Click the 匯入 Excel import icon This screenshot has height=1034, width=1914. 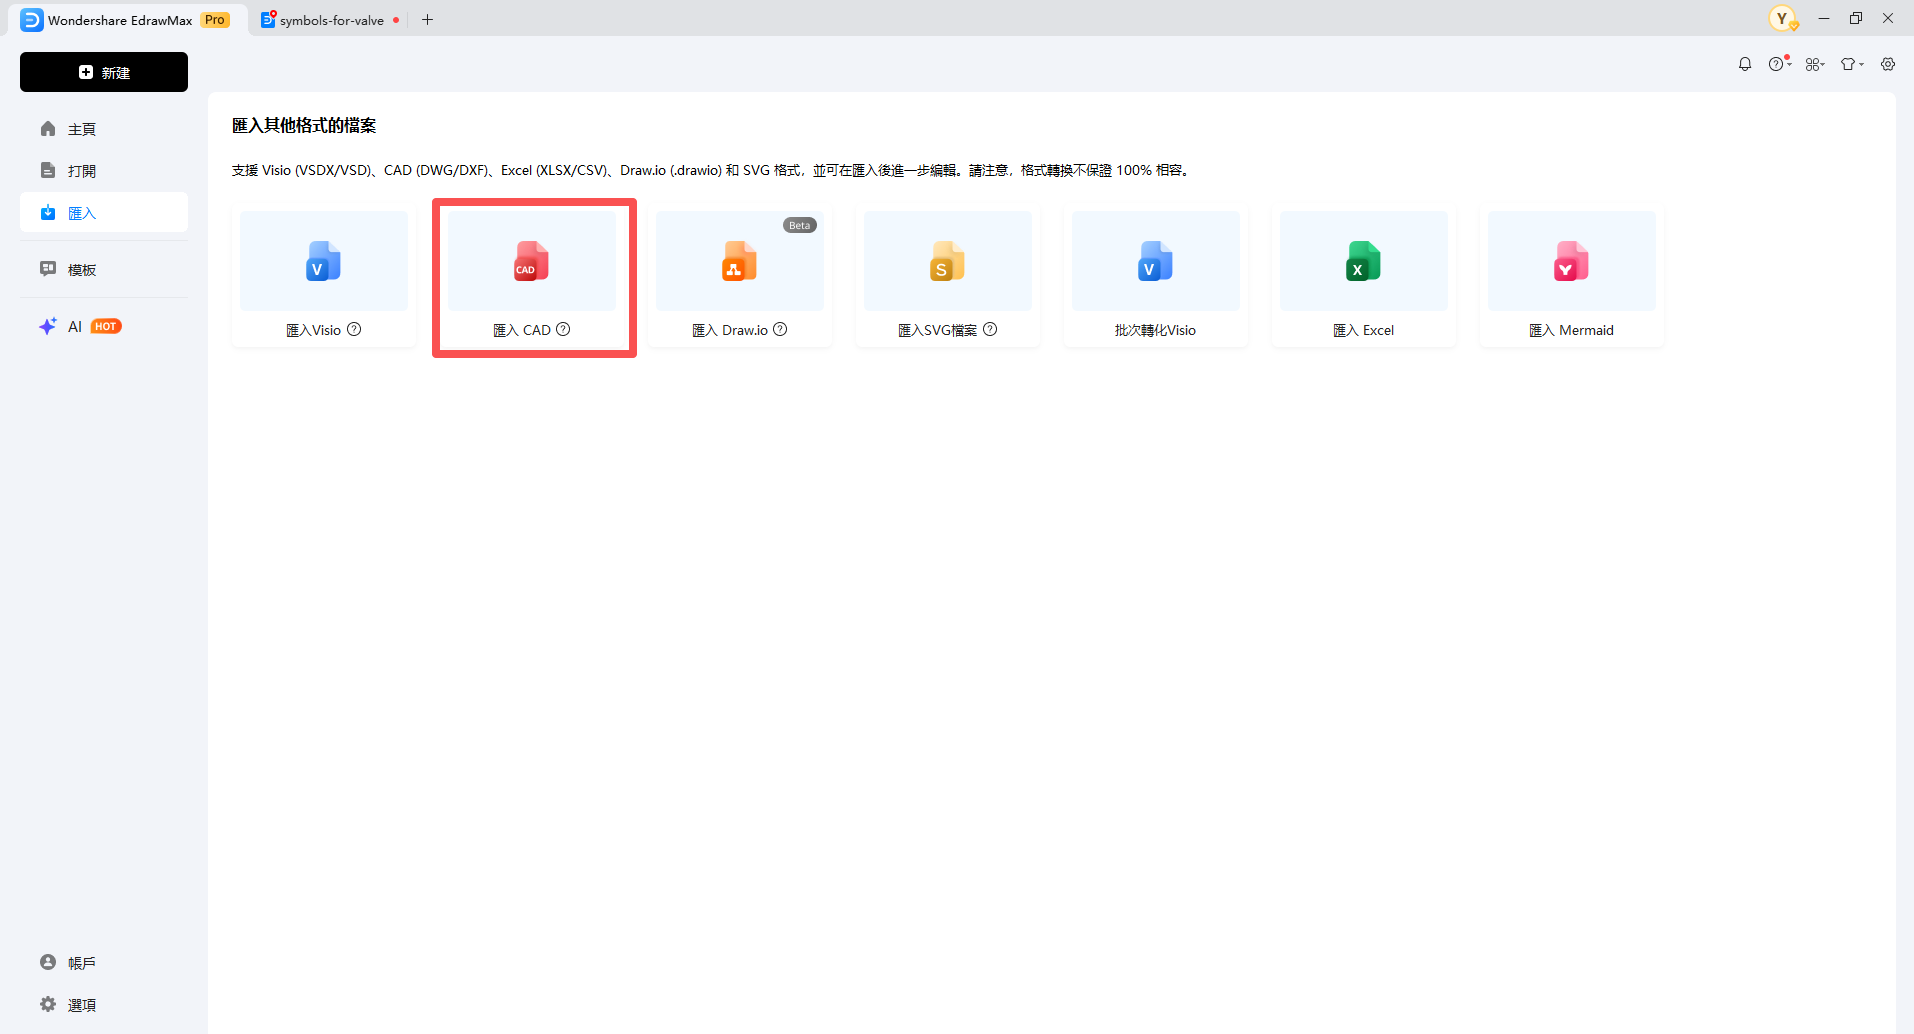(x=1363, y=262)
